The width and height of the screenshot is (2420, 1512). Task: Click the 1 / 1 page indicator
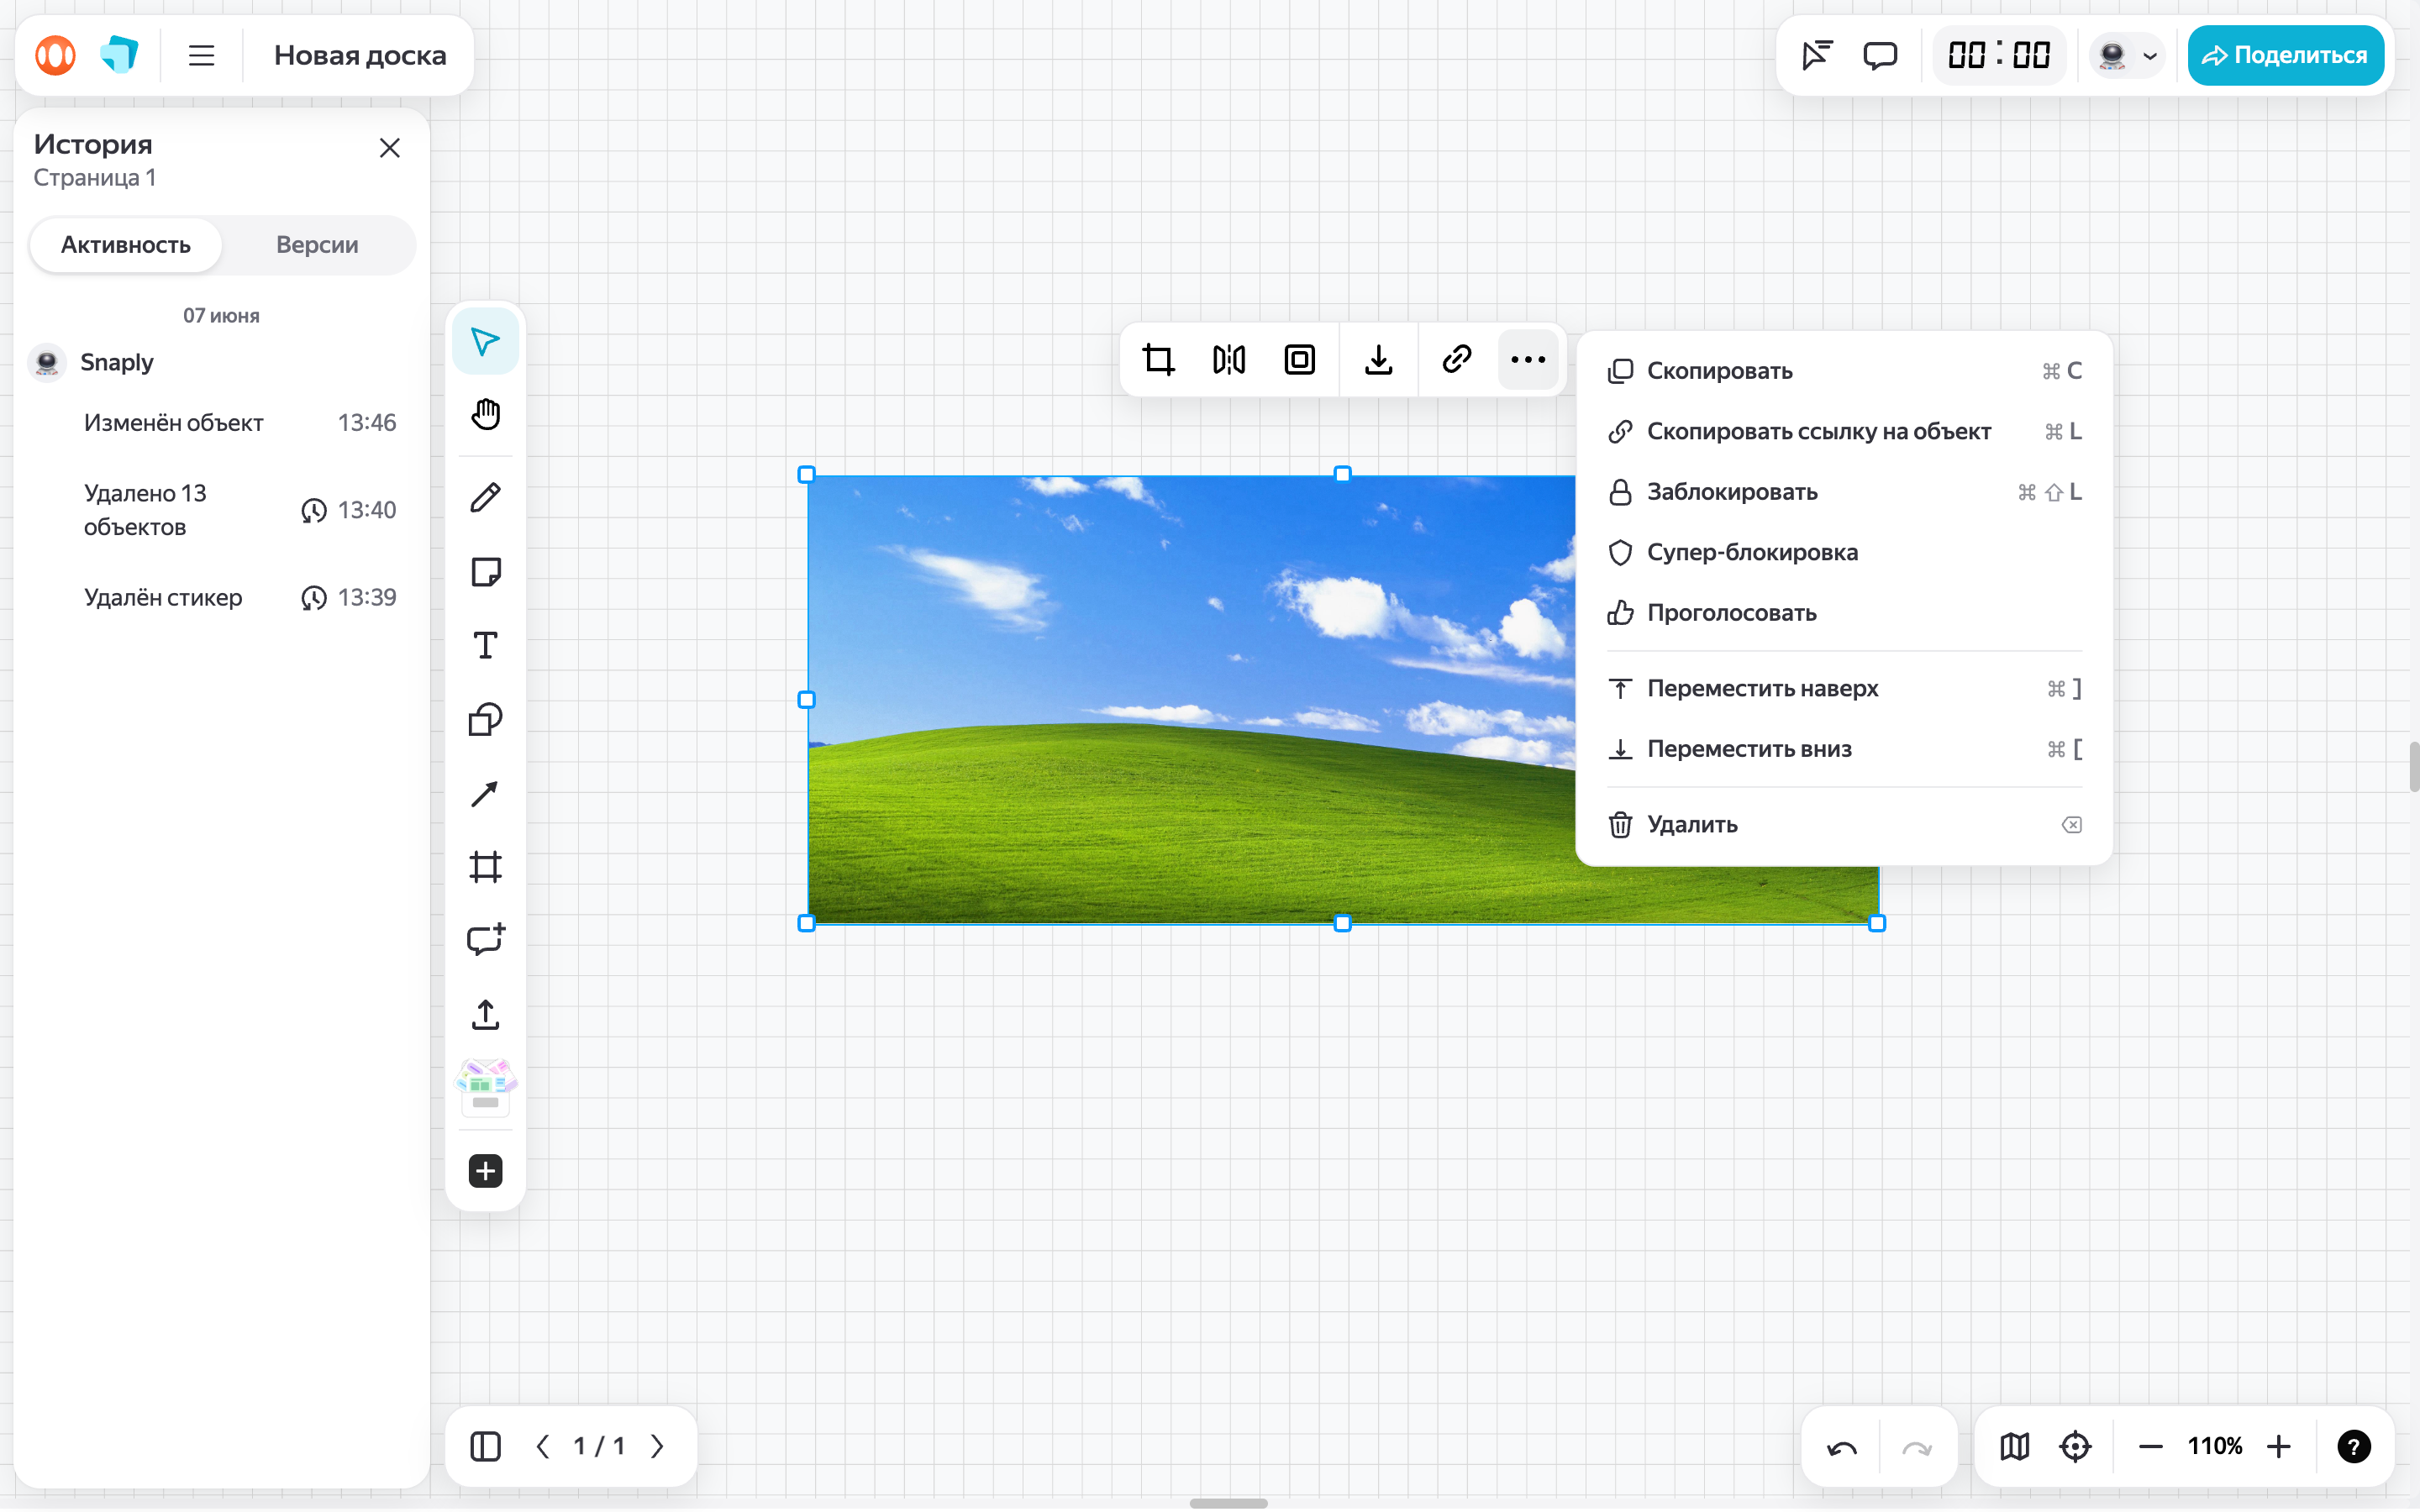(x=599, y=1446)
